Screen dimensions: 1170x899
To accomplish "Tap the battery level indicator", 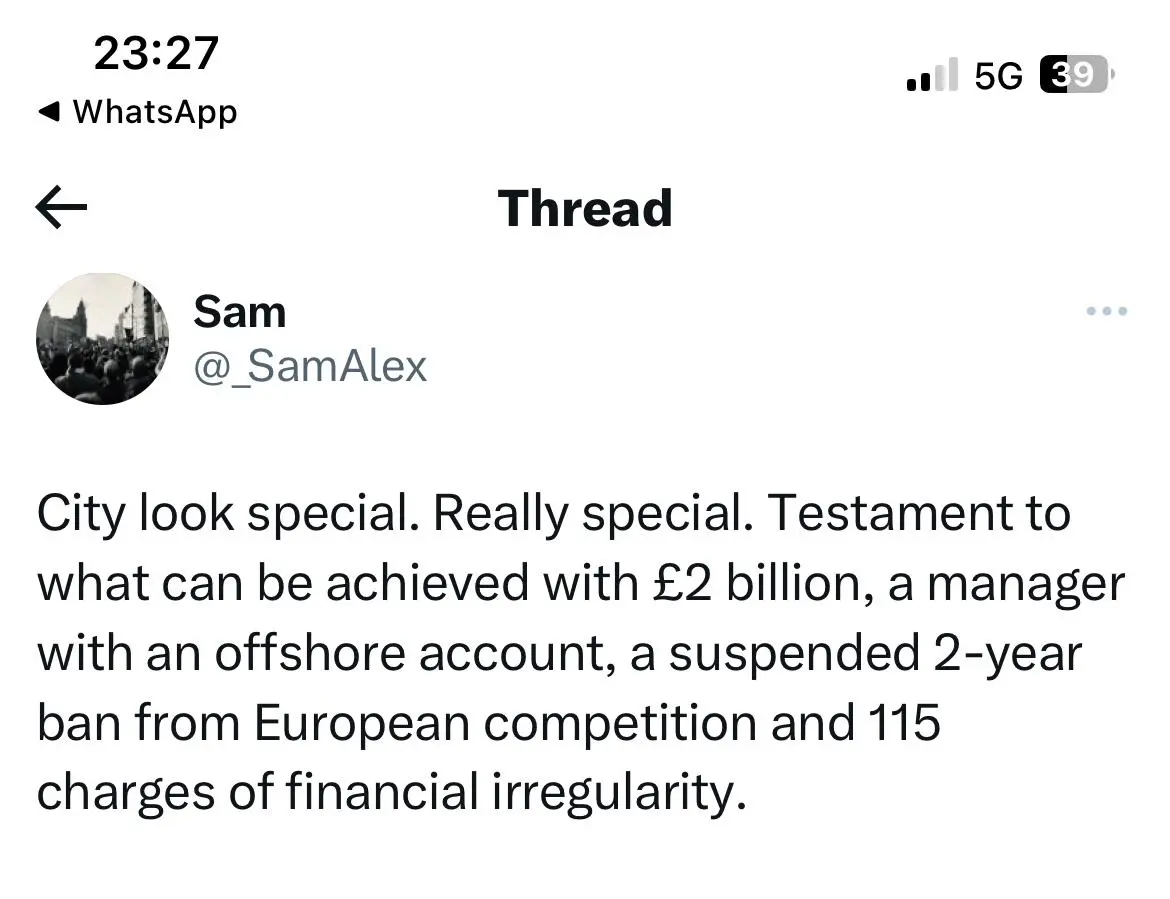I will click(x=1076, y=75).
